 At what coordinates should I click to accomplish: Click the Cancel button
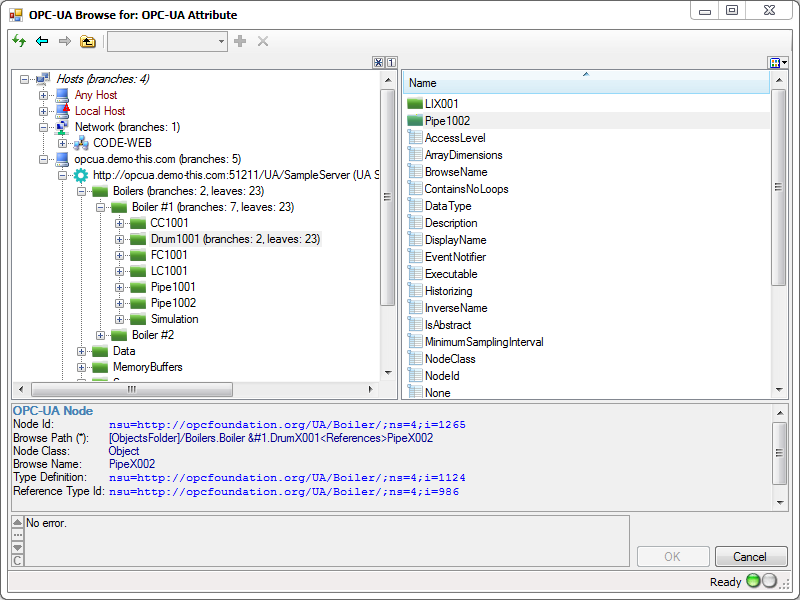pos(751,556)
